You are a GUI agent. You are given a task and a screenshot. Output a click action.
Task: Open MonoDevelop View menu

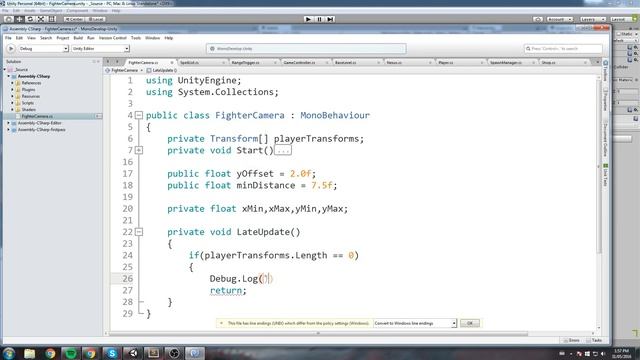tap(31, 38)
